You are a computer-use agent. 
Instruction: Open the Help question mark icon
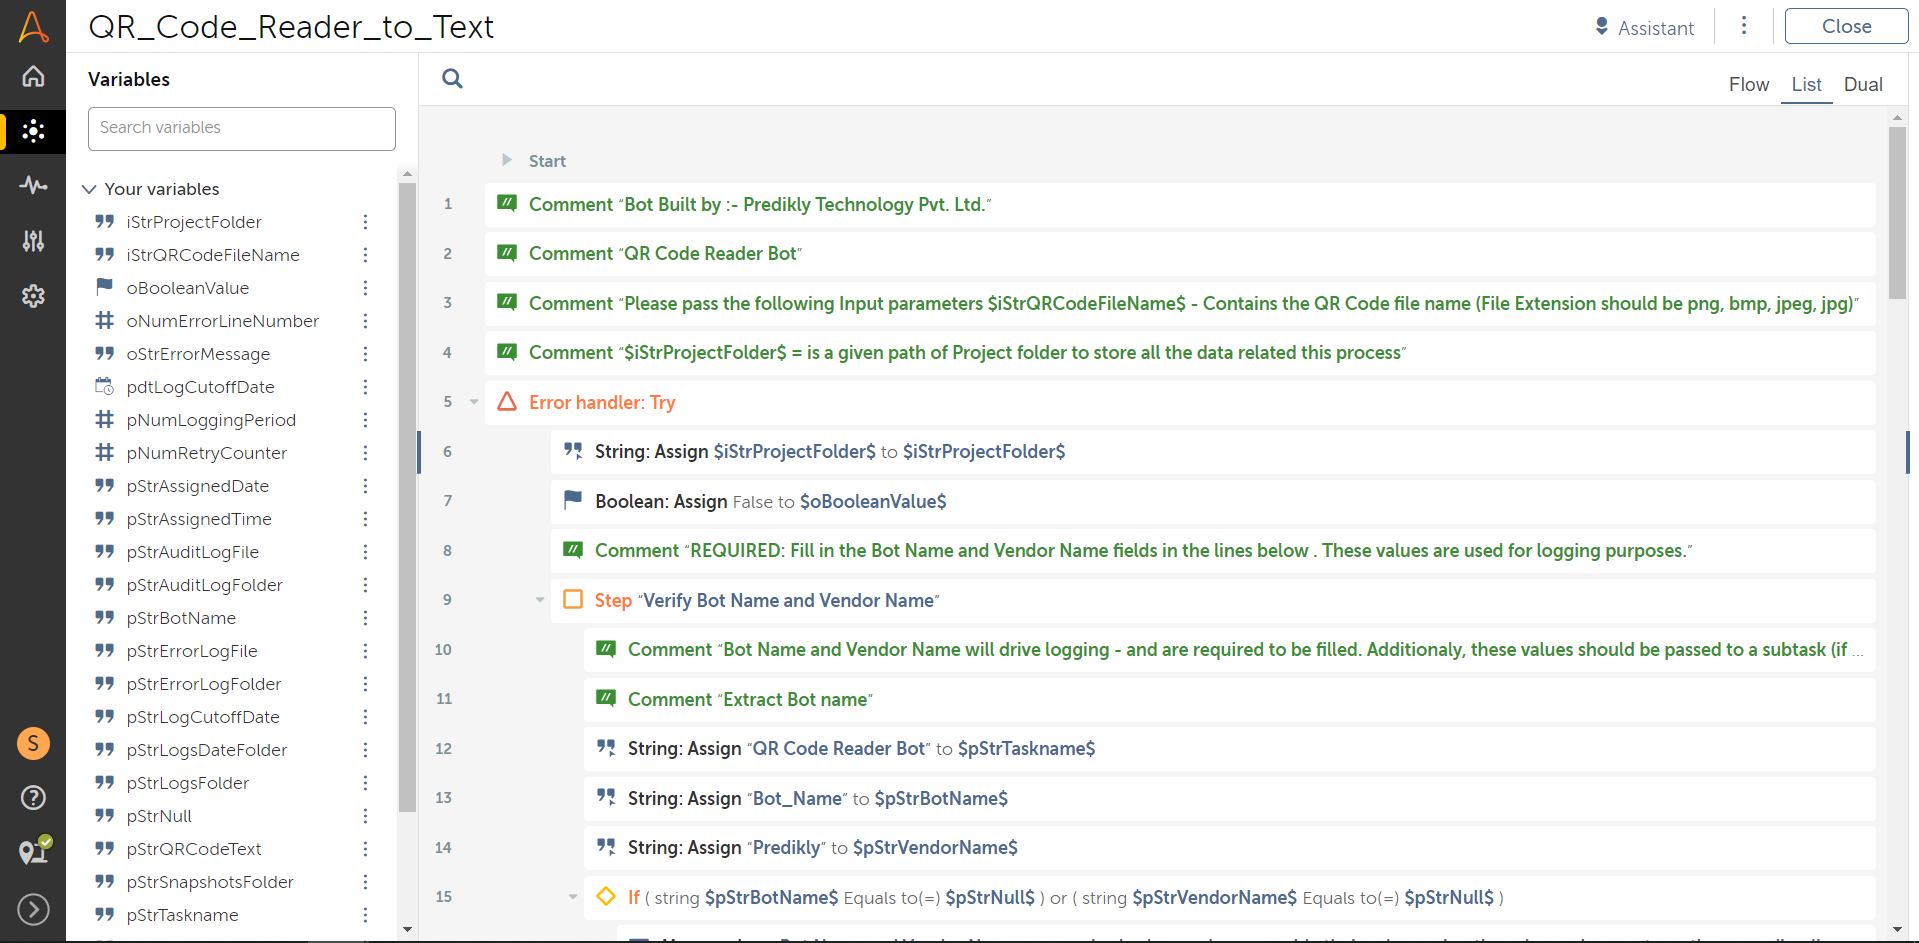click(x=33, y=797)
